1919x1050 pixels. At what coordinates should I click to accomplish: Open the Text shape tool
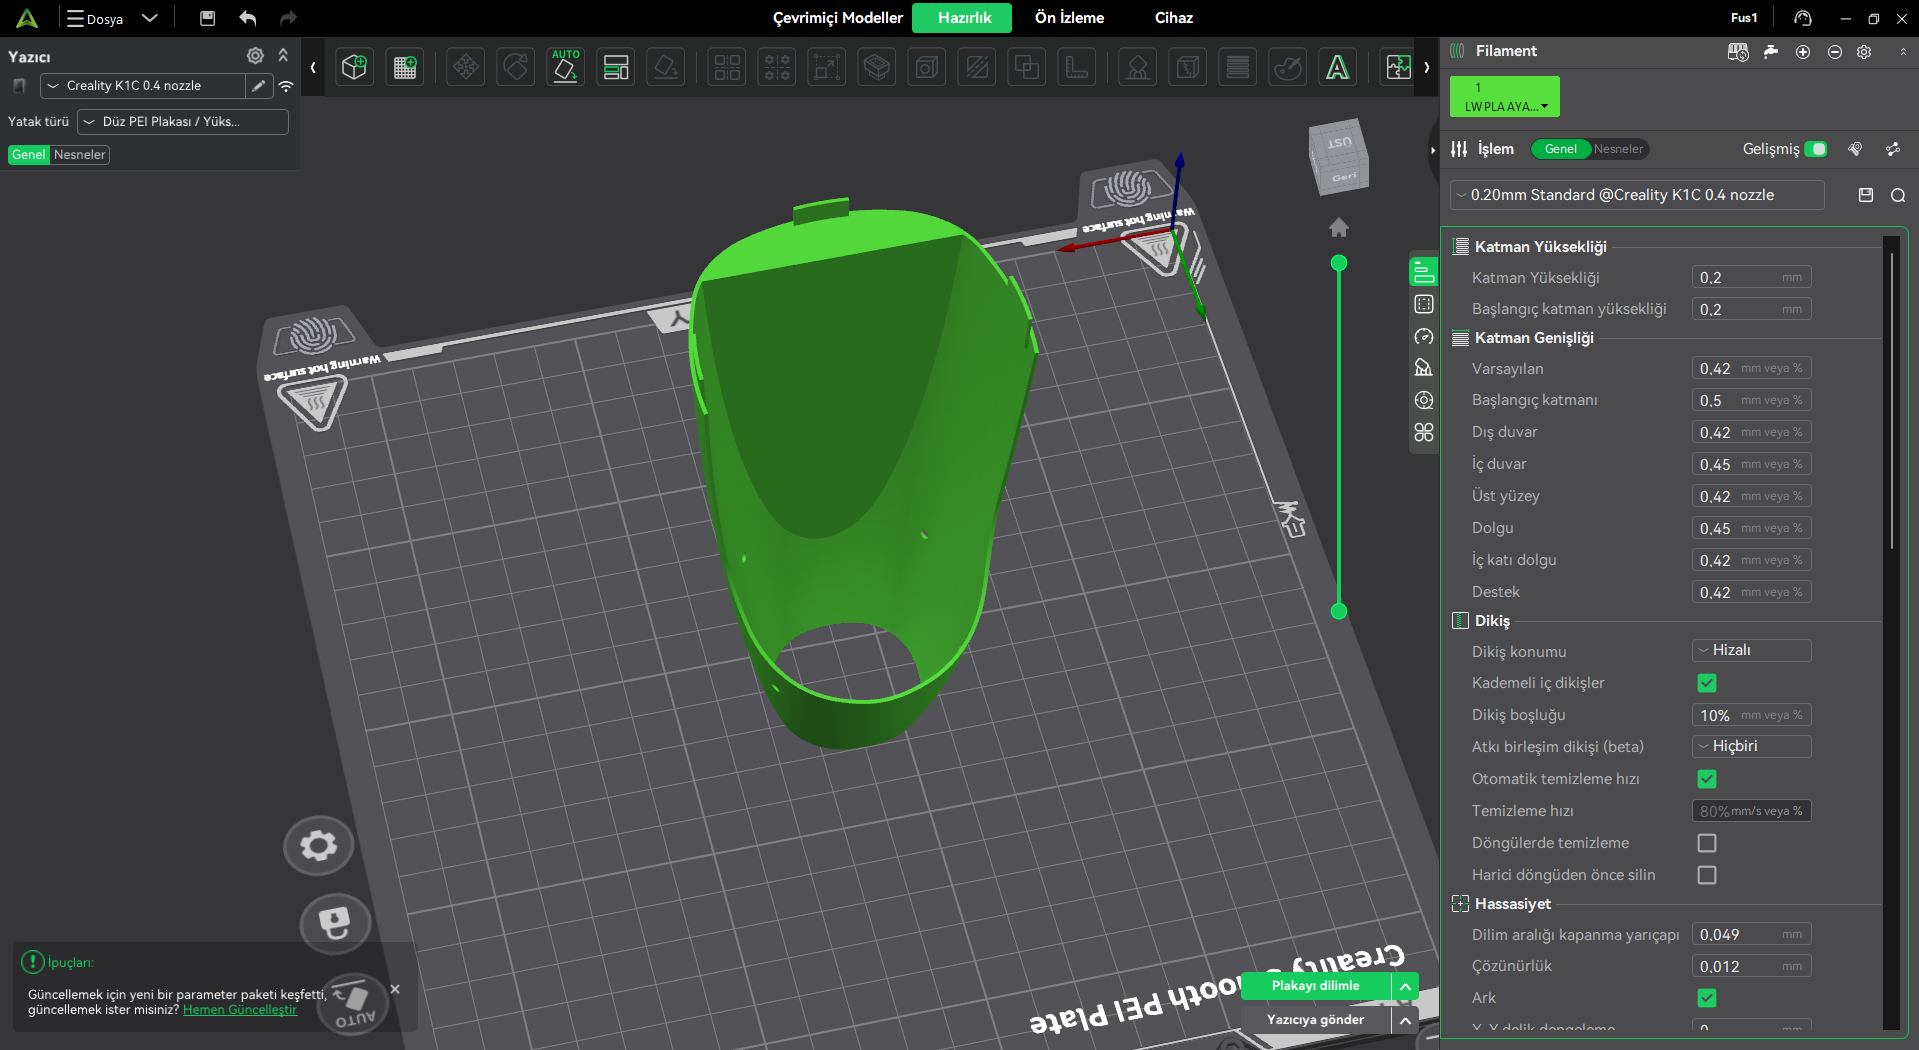pos(1337,68)
